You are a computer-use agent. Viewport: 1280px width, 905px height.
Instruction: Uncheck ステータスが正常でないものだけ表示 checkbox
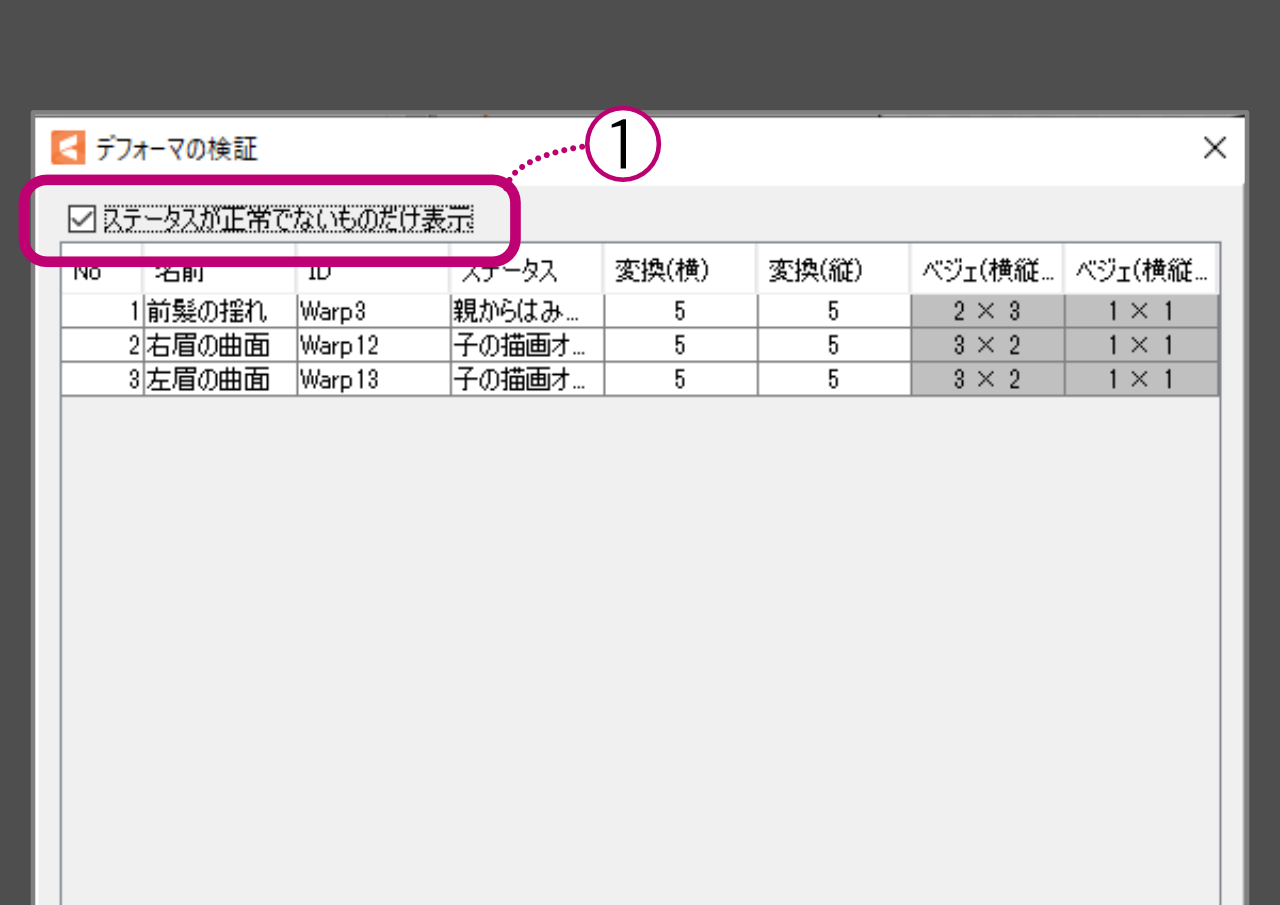[80, 218]
